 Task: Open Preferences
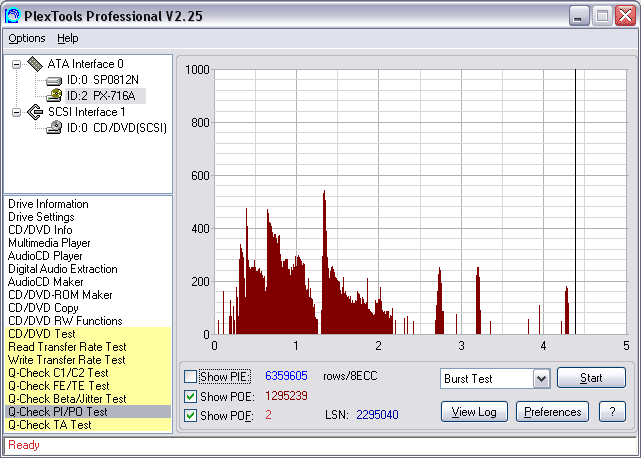coord(552,412)
